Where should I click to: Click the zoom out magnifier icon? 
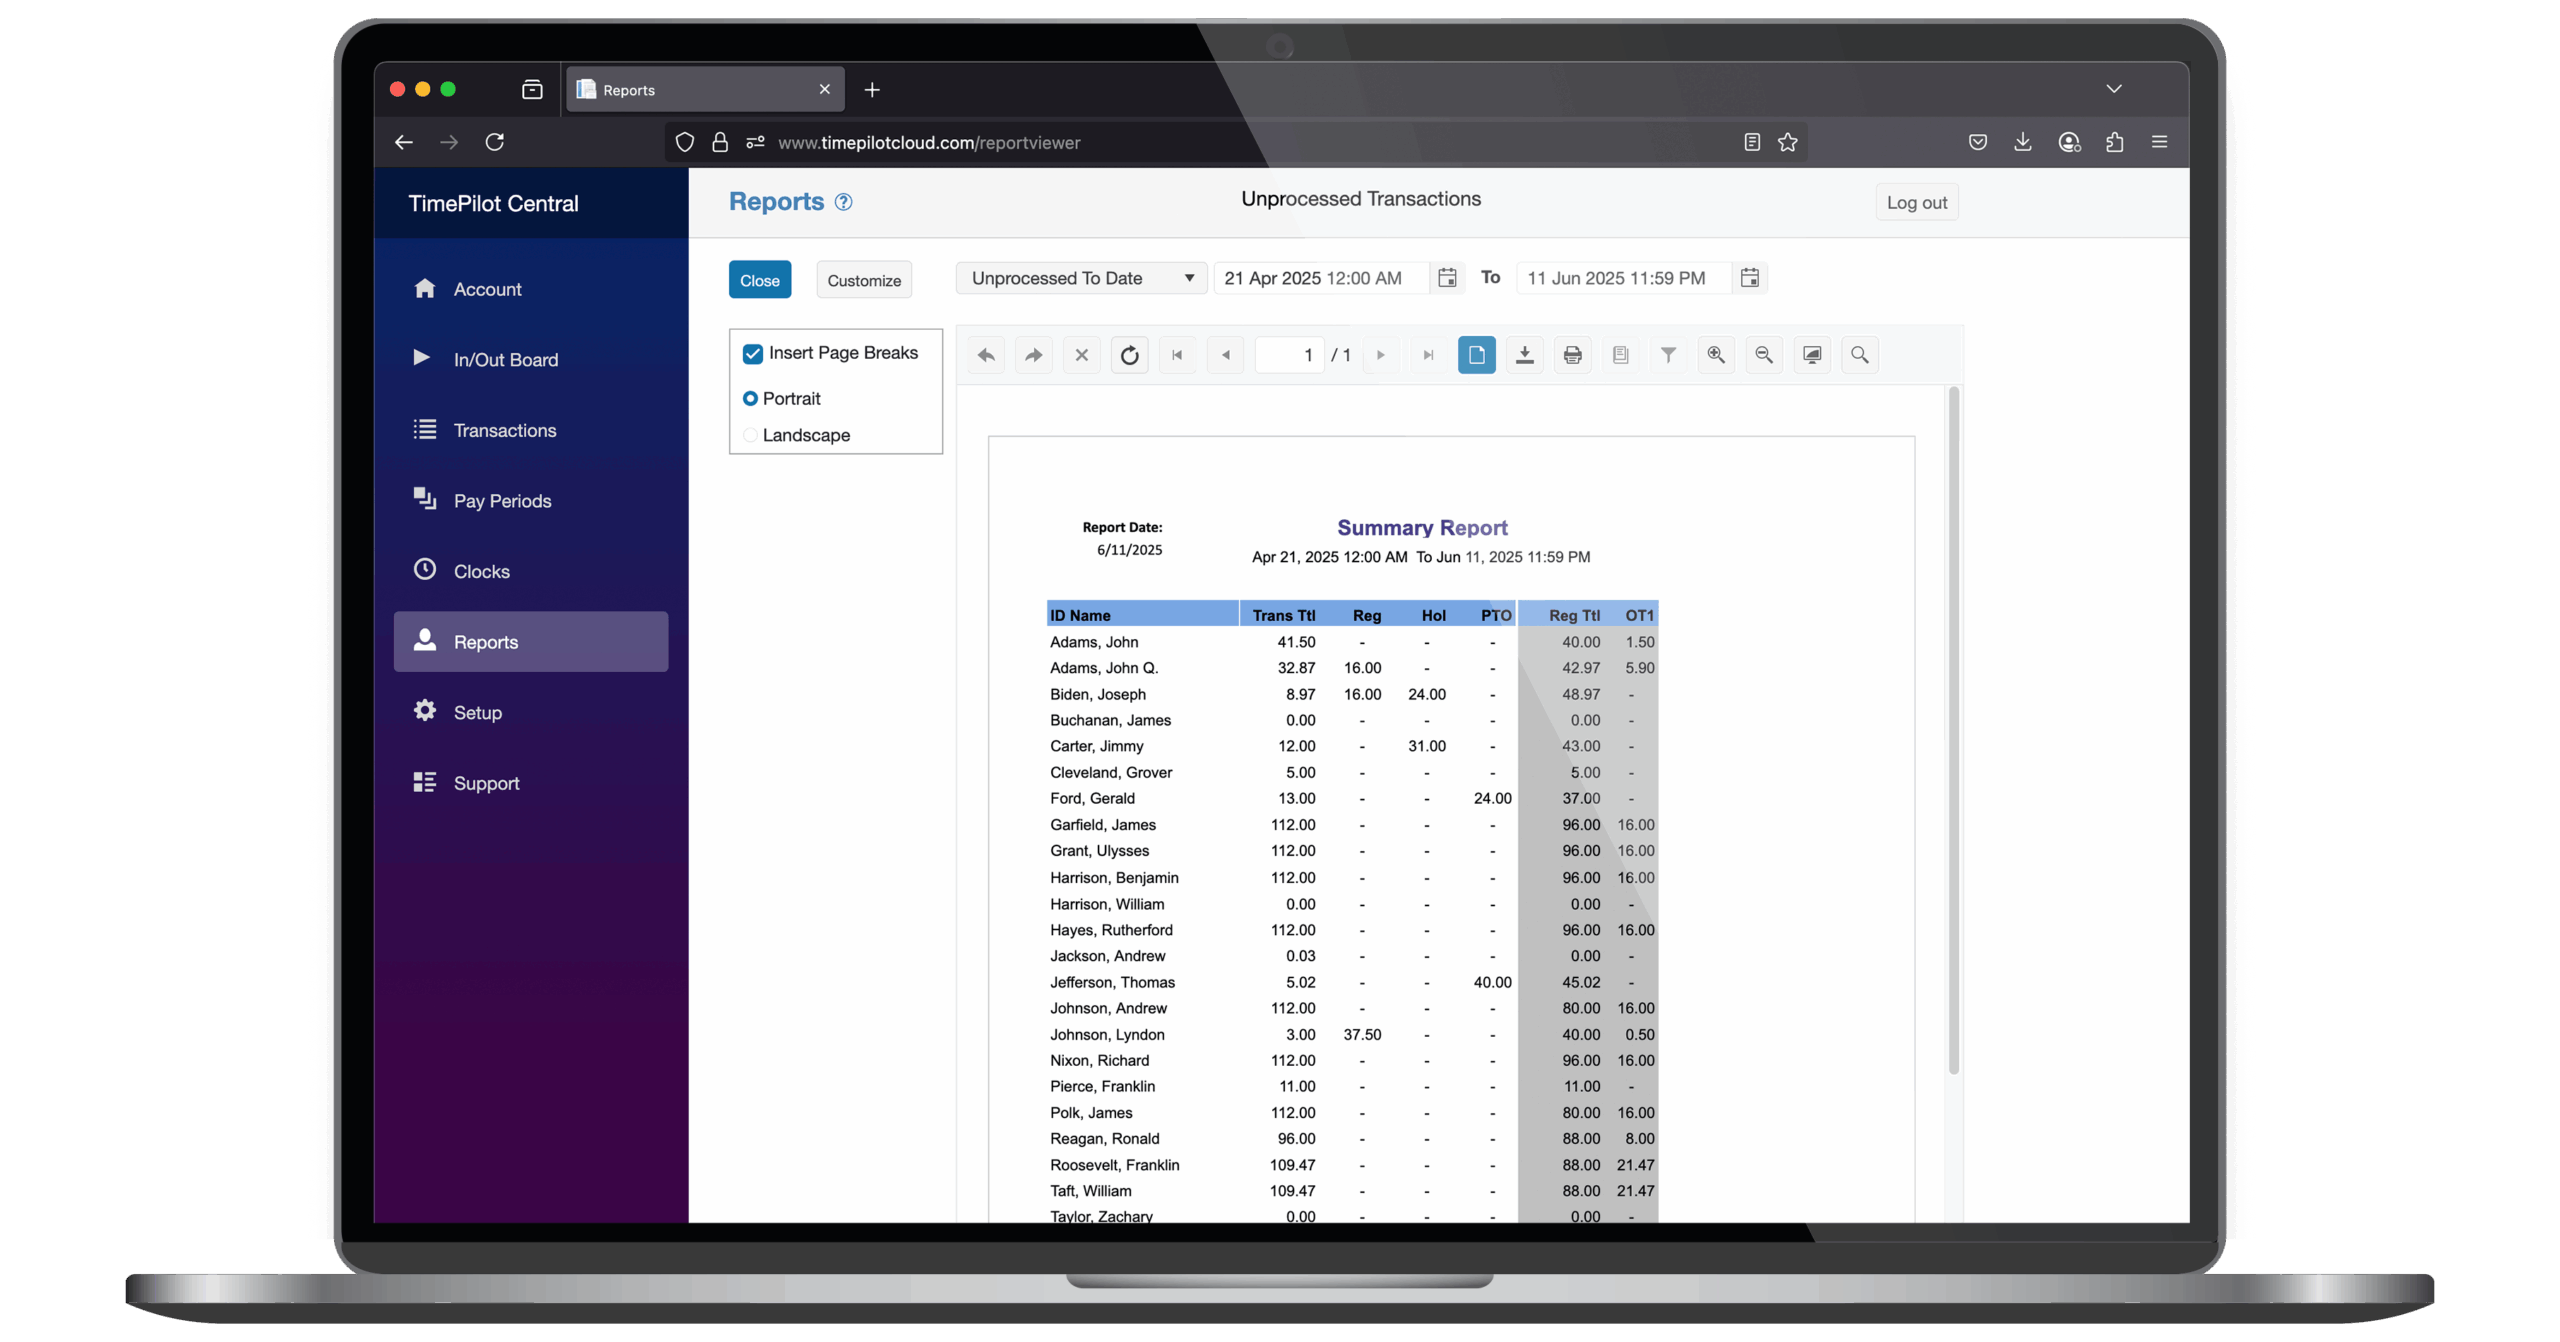1764,355
